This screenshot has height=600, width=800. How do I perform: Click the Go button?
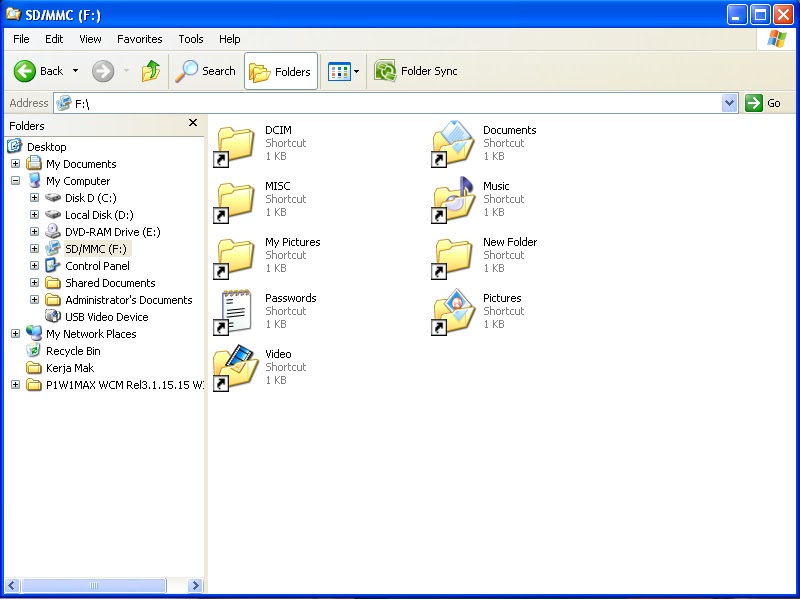click(x=762, y=103)
